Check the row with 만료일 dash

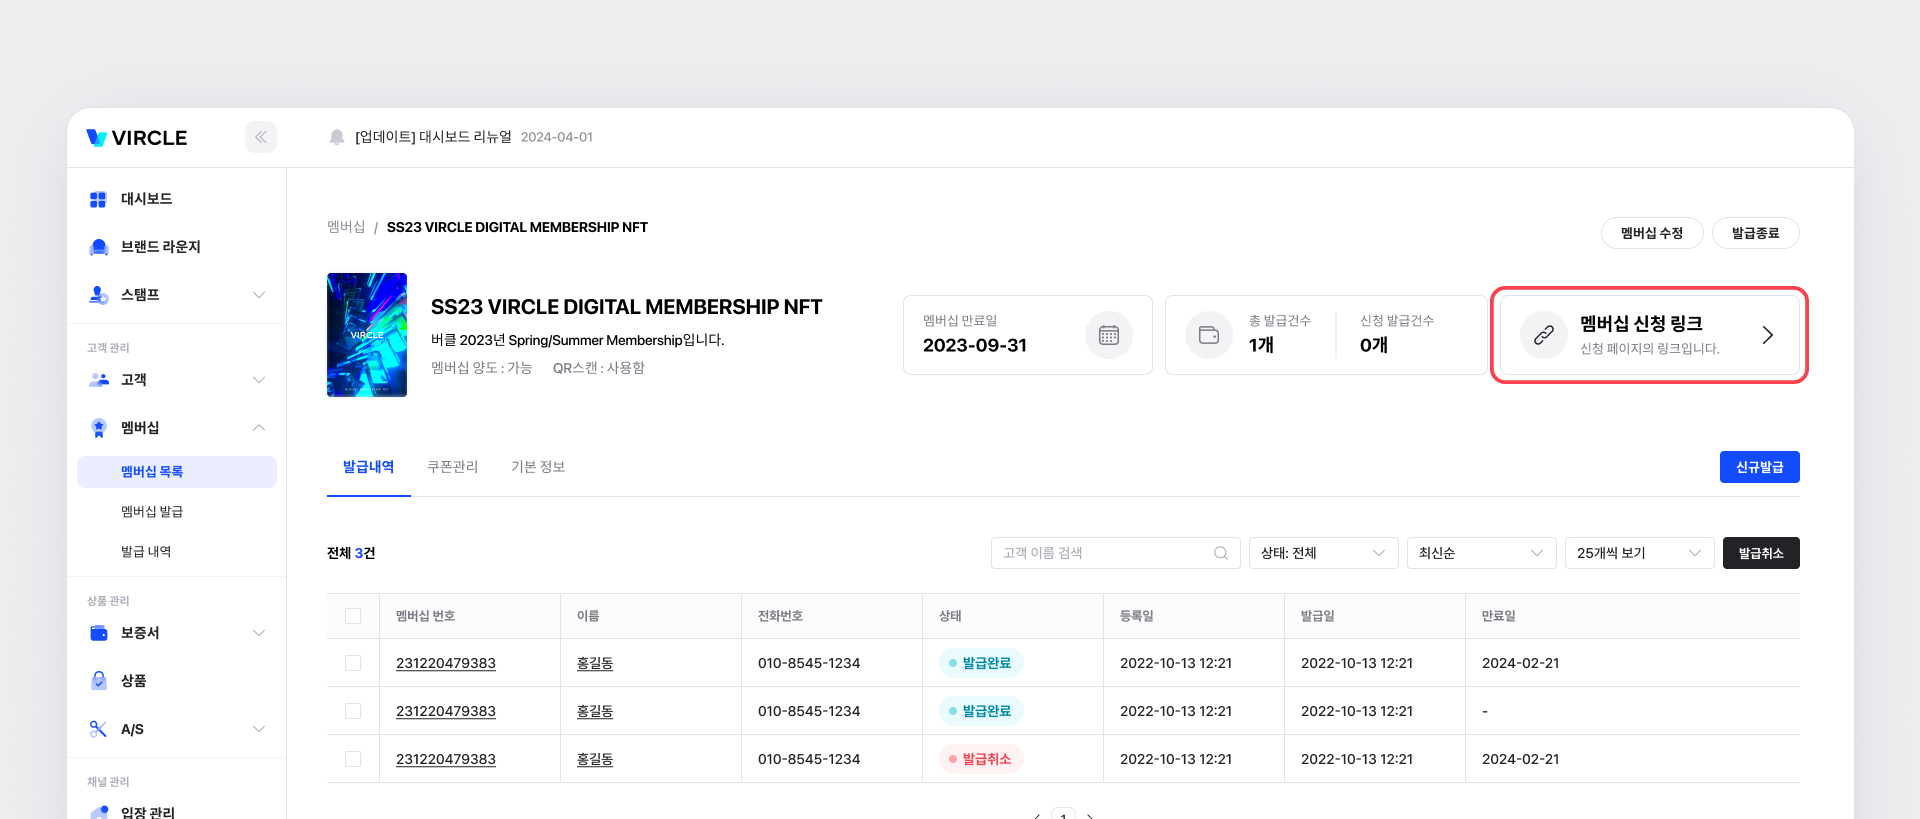pyautogui.click(x=353, y=711)
